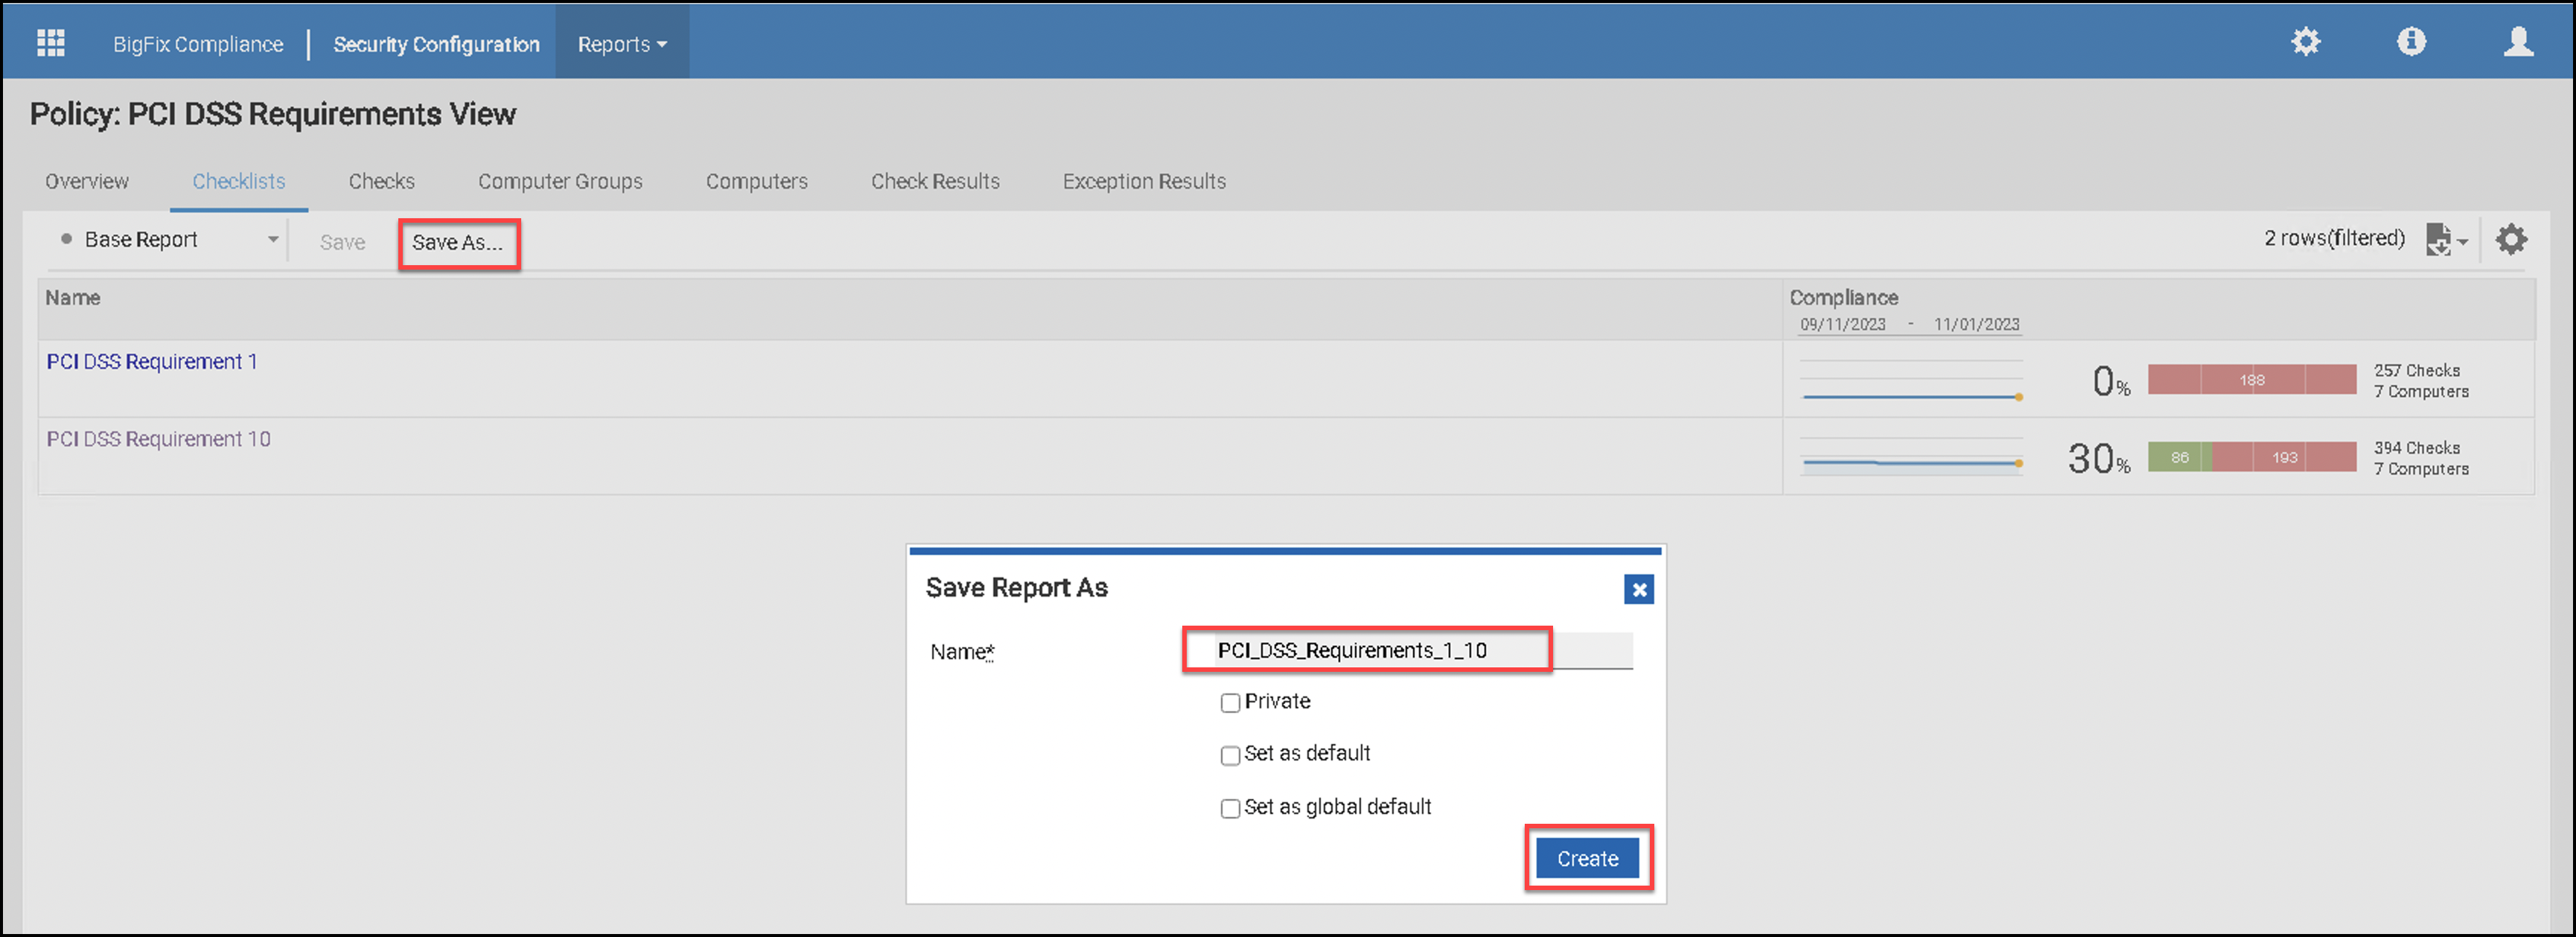
Task: Click the red compliance bar for Requirement 10
Action: pos(2285,456)
